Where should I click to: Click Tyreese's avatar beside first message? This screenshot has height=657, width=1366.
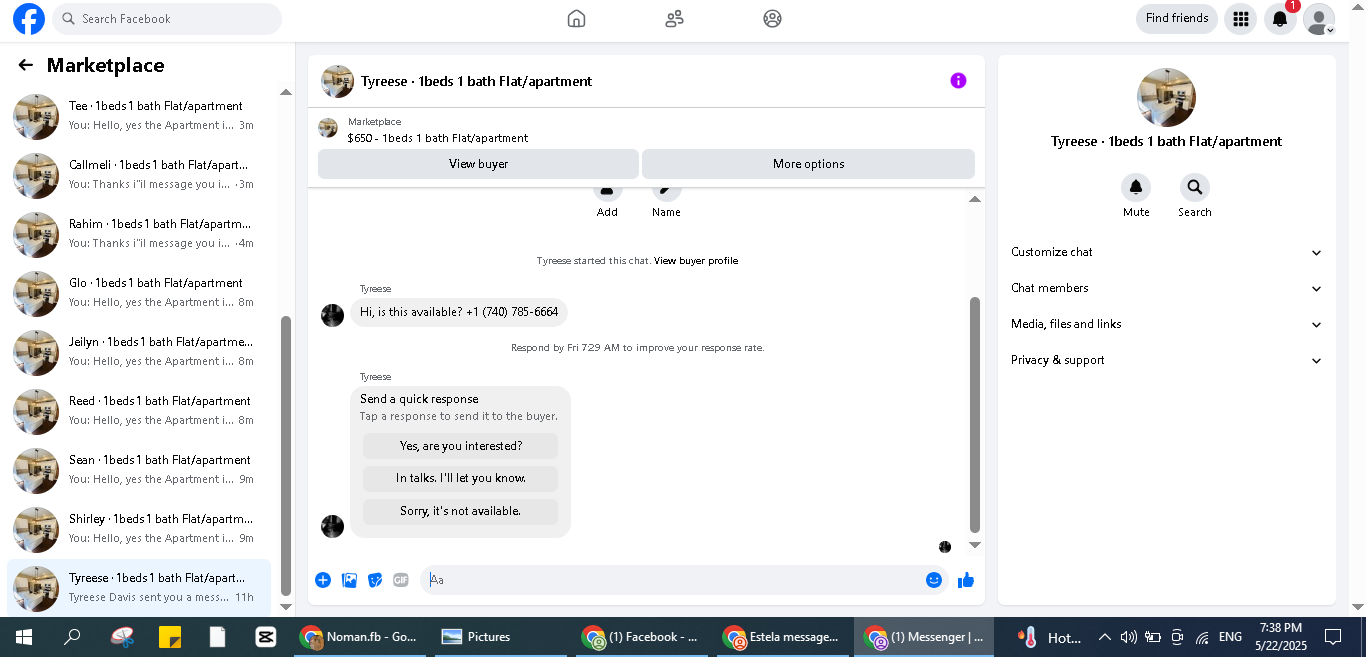[332, 315]
